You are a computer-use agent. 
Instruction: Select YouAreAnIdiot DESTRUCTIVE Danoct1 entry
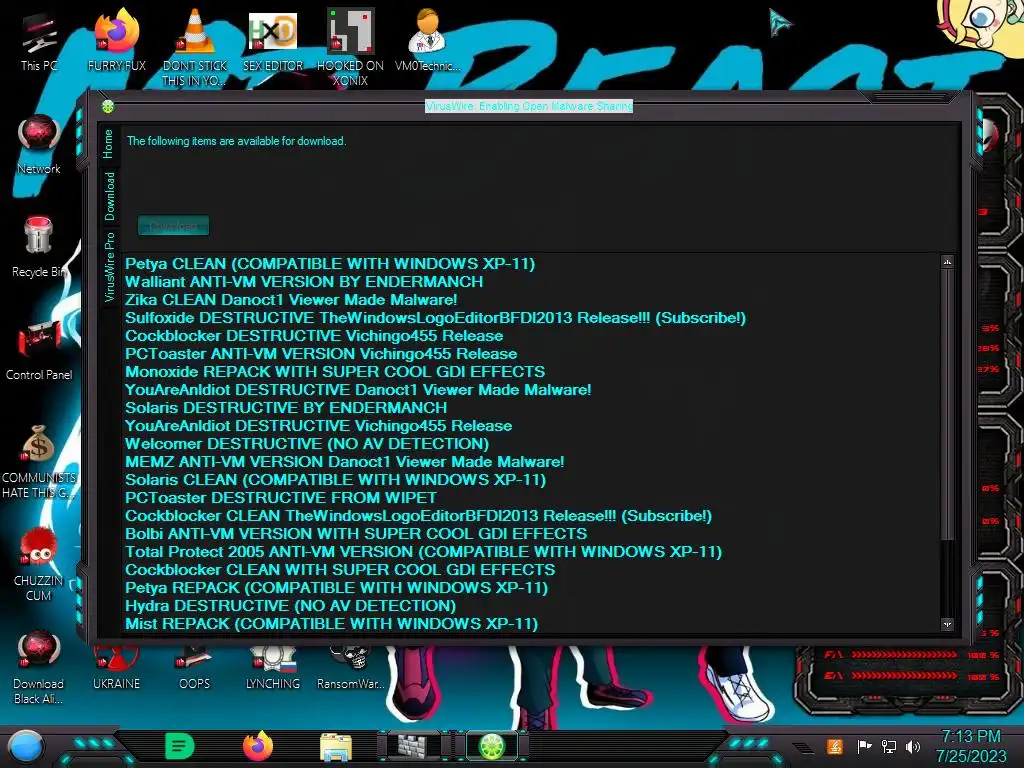358,390
